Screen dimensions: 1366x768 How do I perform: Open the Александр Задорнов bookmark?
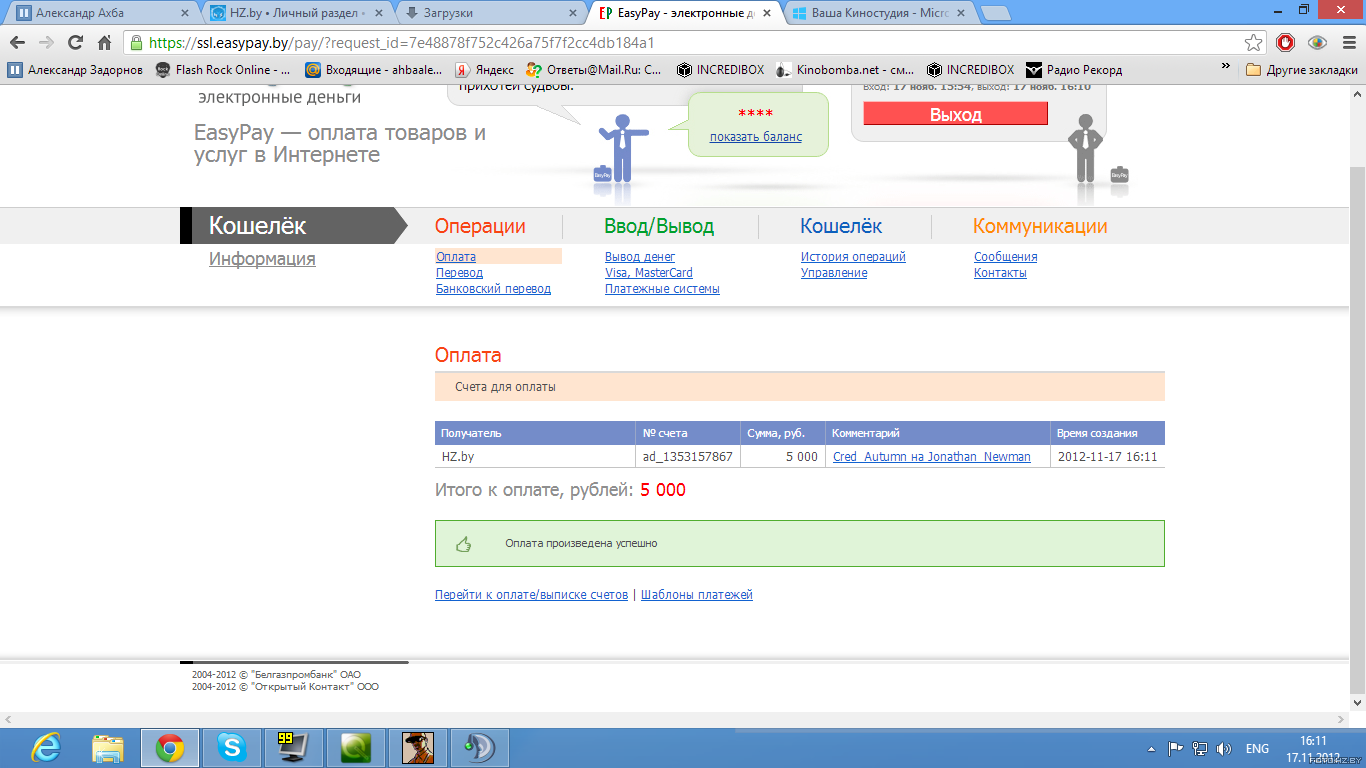click(x=75, y=70)
